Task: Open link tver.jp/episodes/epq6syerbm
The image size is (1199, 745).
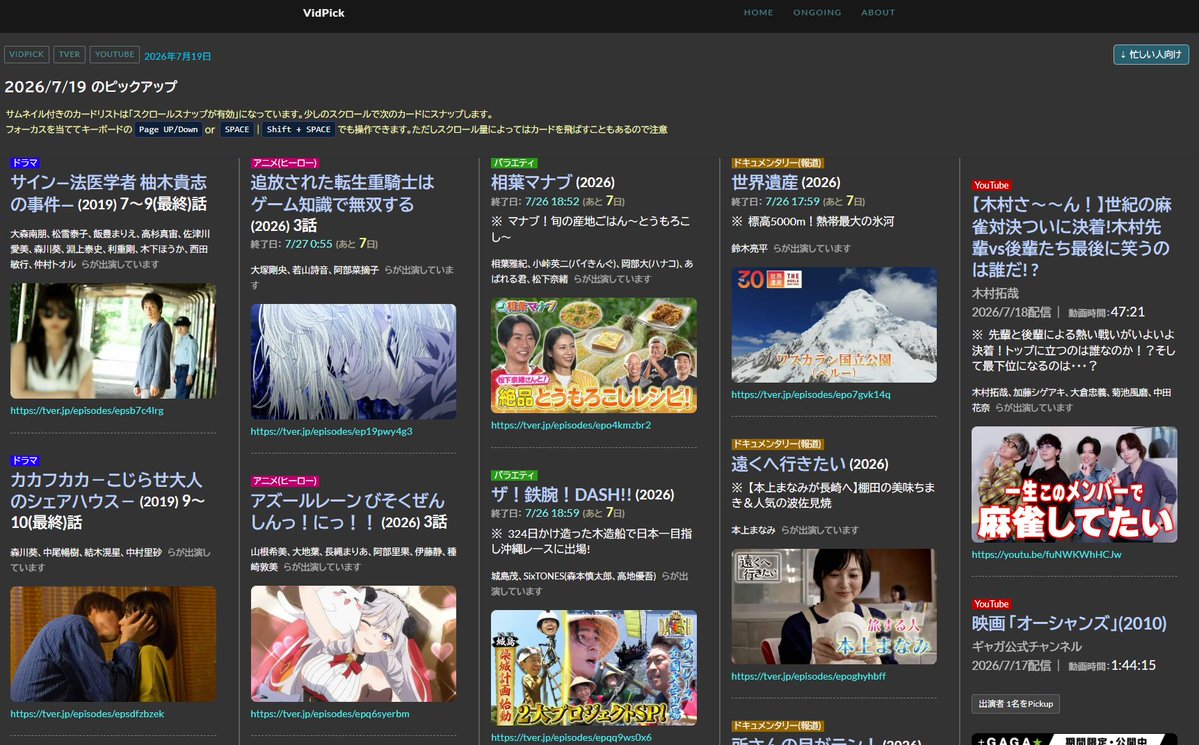Action: coord(330,714)
